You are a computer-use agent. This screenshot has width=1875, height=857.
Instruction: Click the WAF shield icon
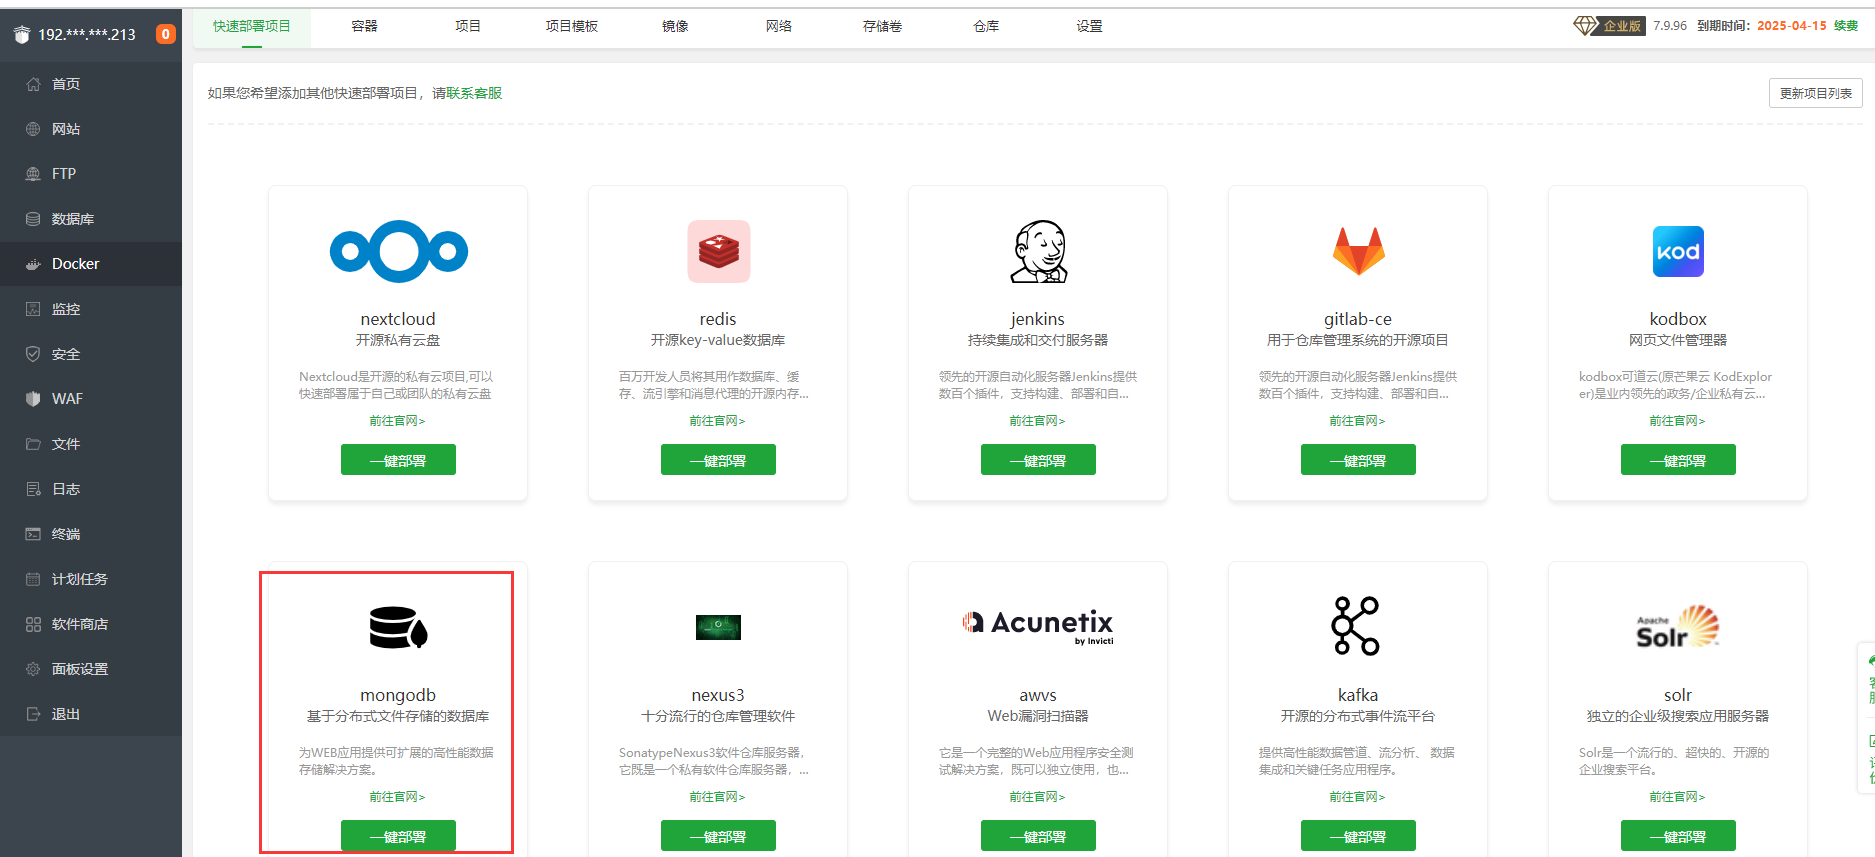point(33,399)
